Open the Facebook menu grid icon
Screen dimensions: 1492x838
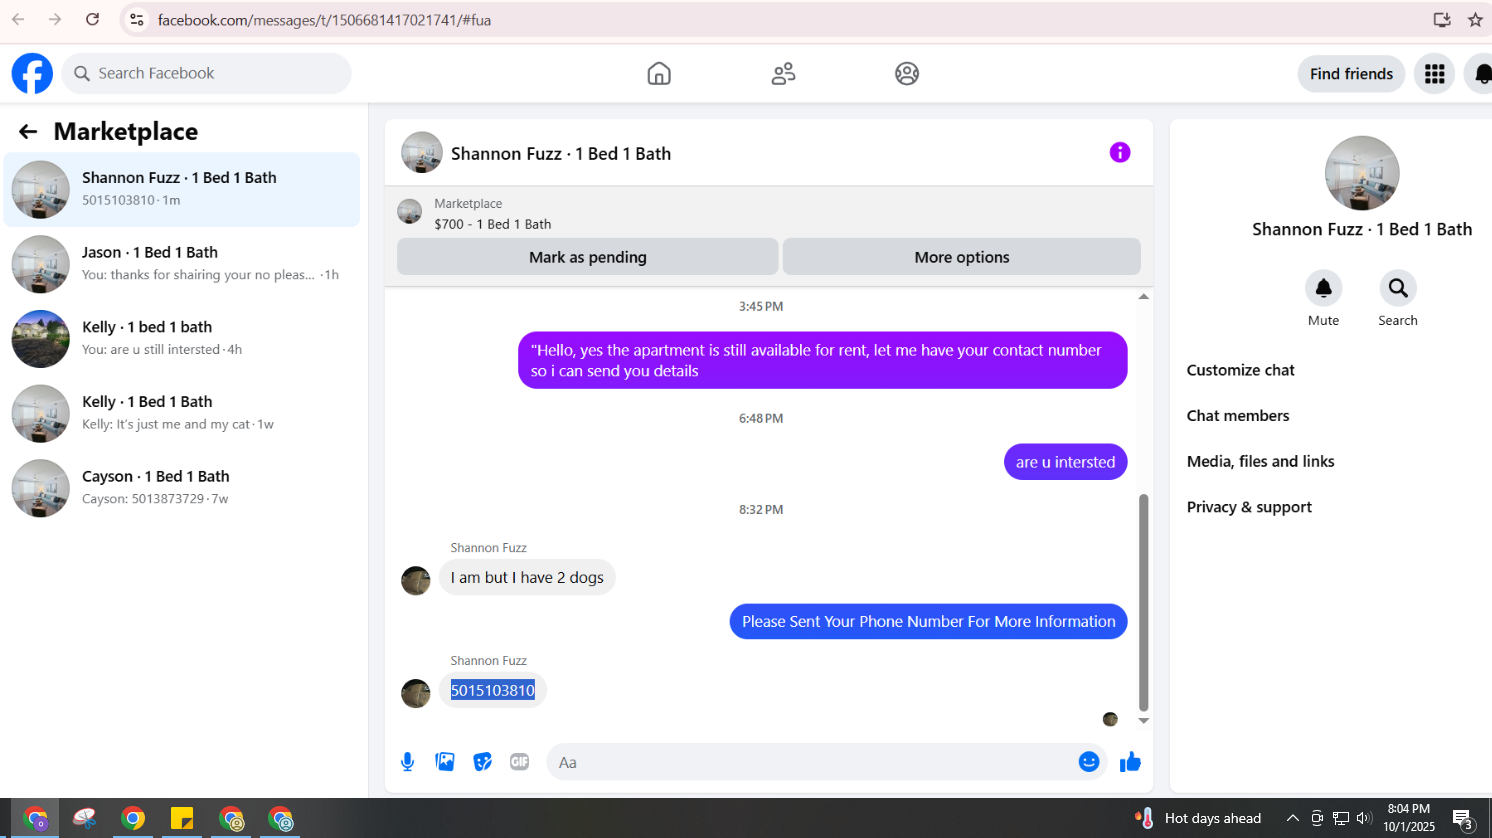(x=1435, y=74)
